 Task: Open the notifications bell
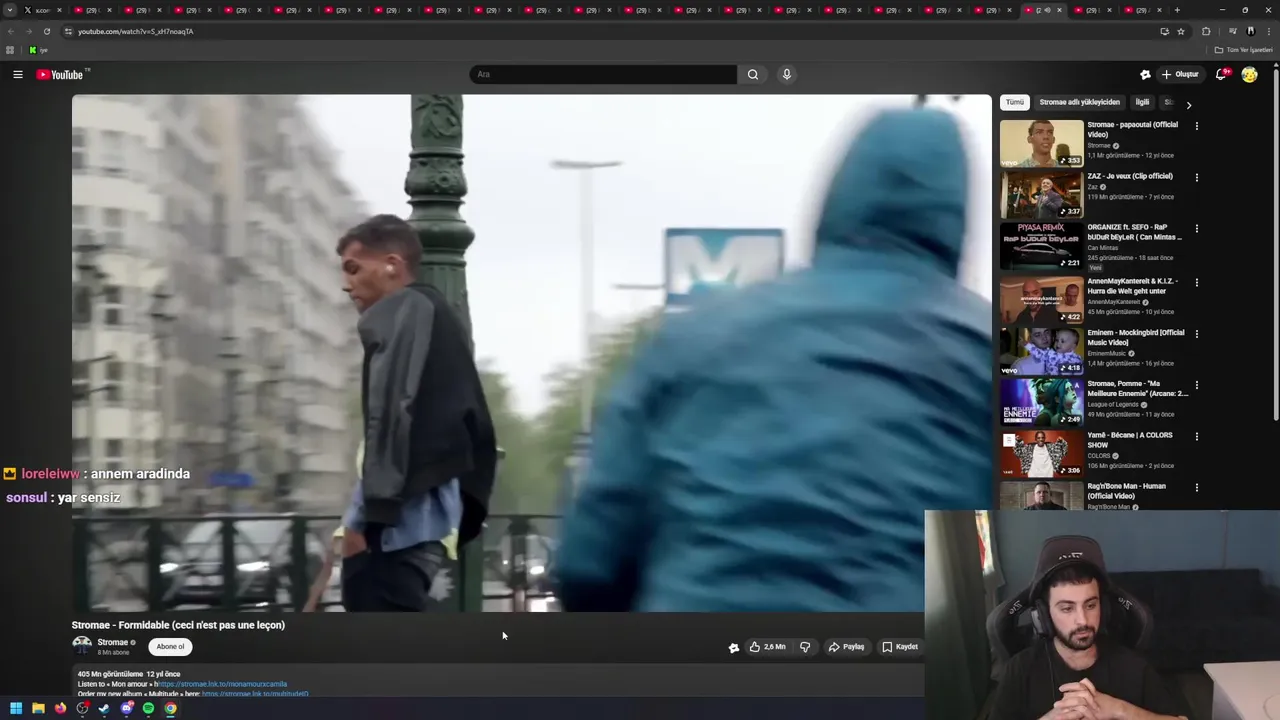point(1221,74)
